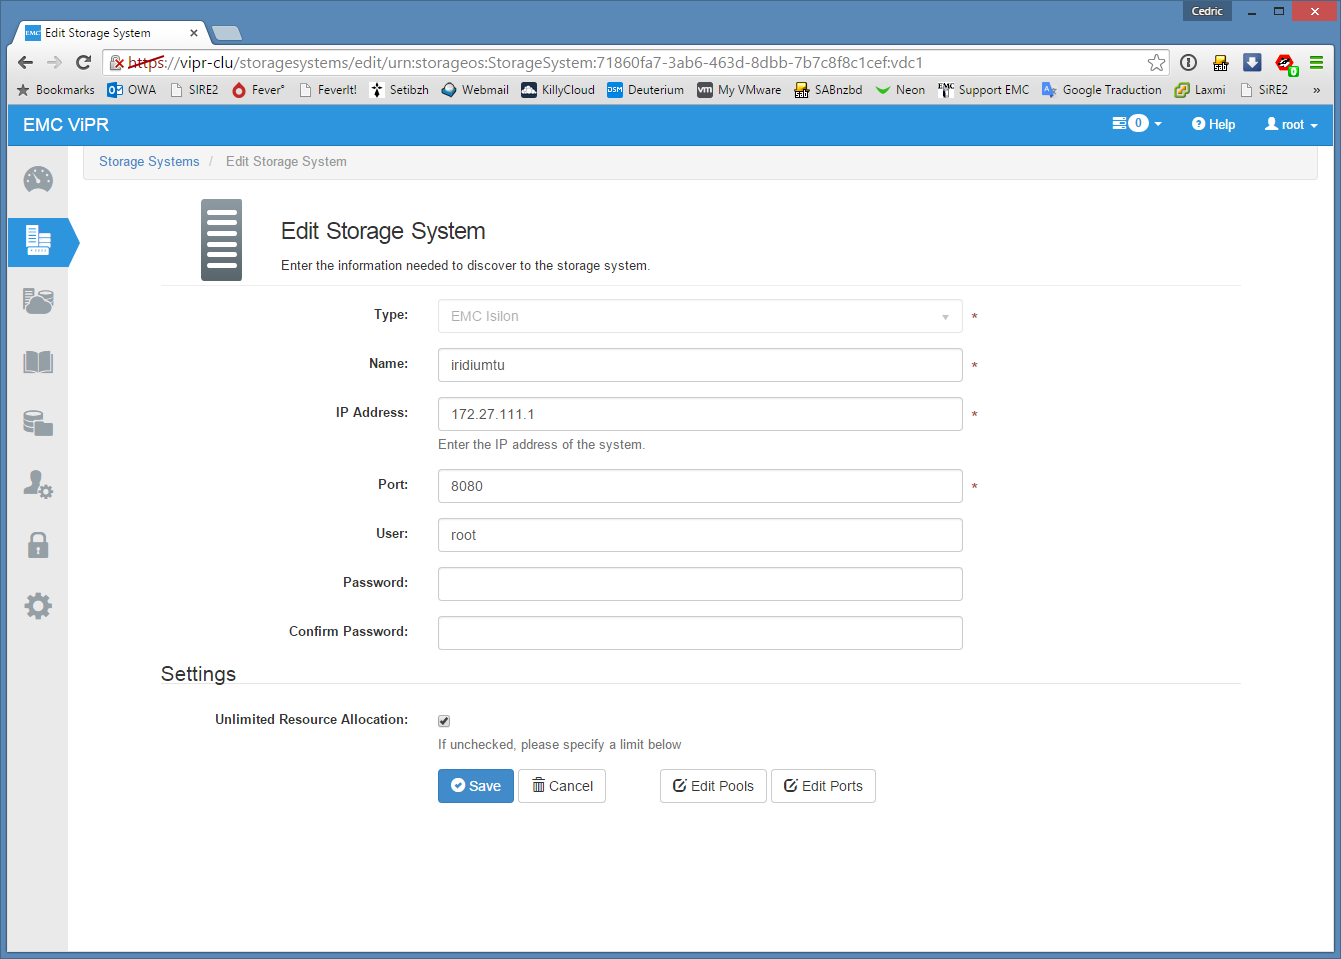The height and width of the screenshot is (959, 1341).
Task: Open the root user dropdown menu
Action: 1291,125
